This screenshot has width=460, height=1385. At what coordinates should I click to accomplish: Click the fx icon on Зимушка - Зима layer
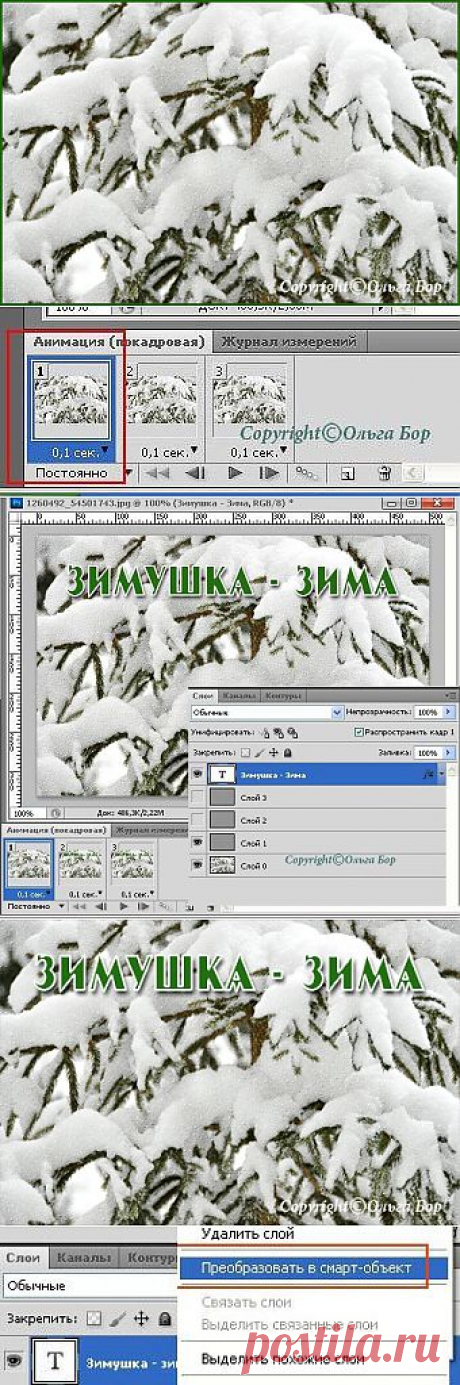click(x=427, y=774)
